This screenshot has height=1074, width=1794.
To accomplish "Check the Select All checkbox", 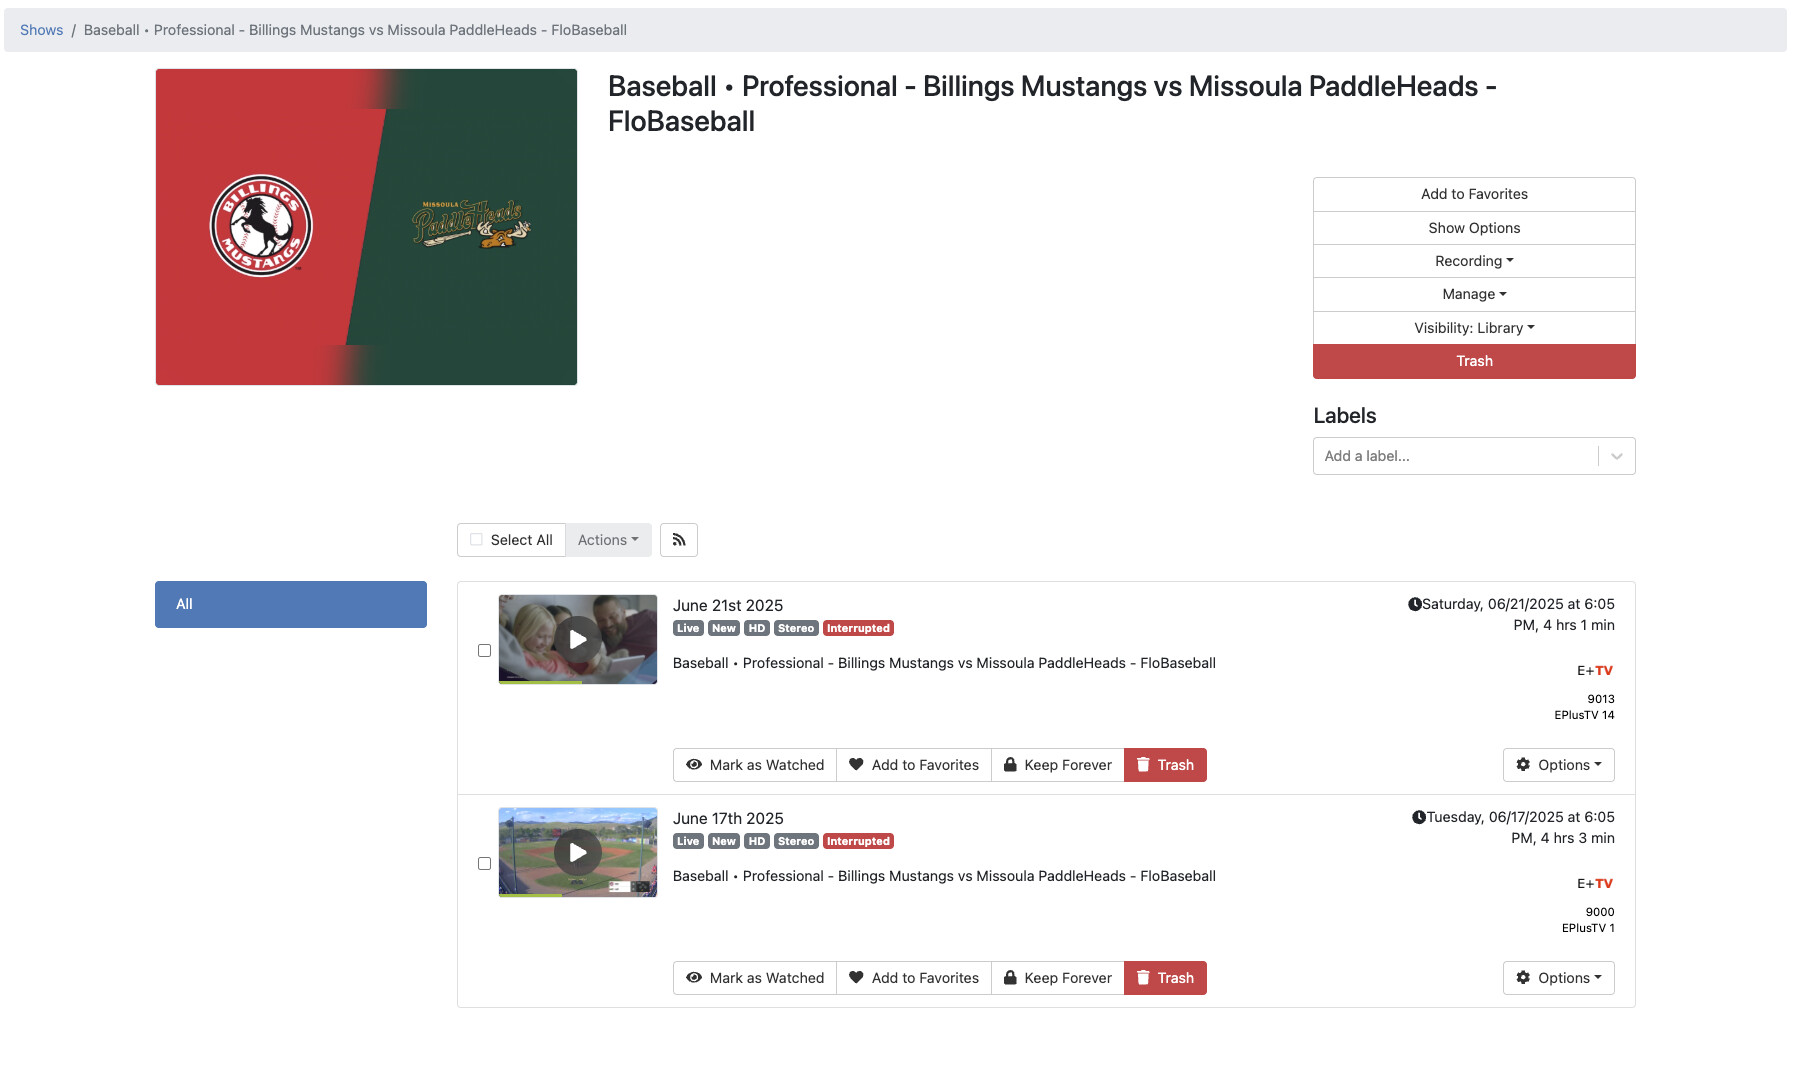I will tap(476, 540).
